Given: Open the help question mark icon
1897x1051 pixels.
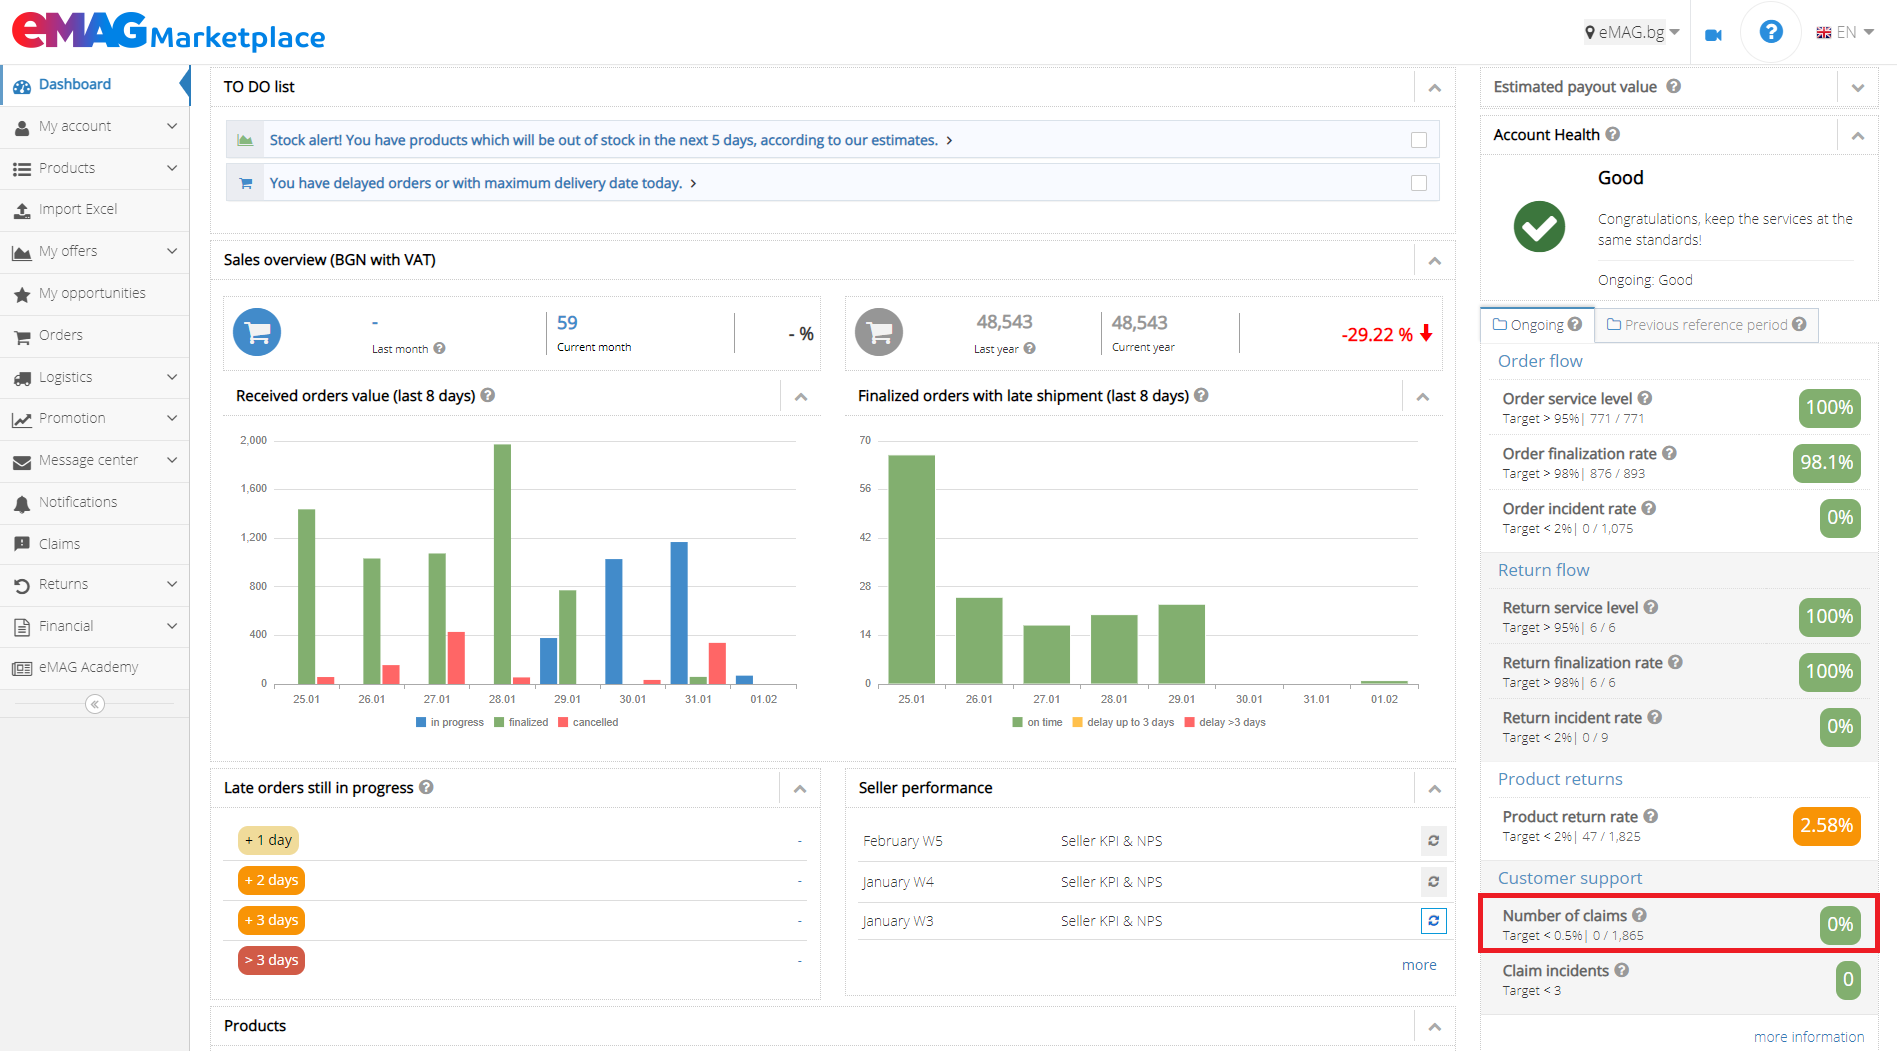Looking at the screenshot, I should (1770, 31).
